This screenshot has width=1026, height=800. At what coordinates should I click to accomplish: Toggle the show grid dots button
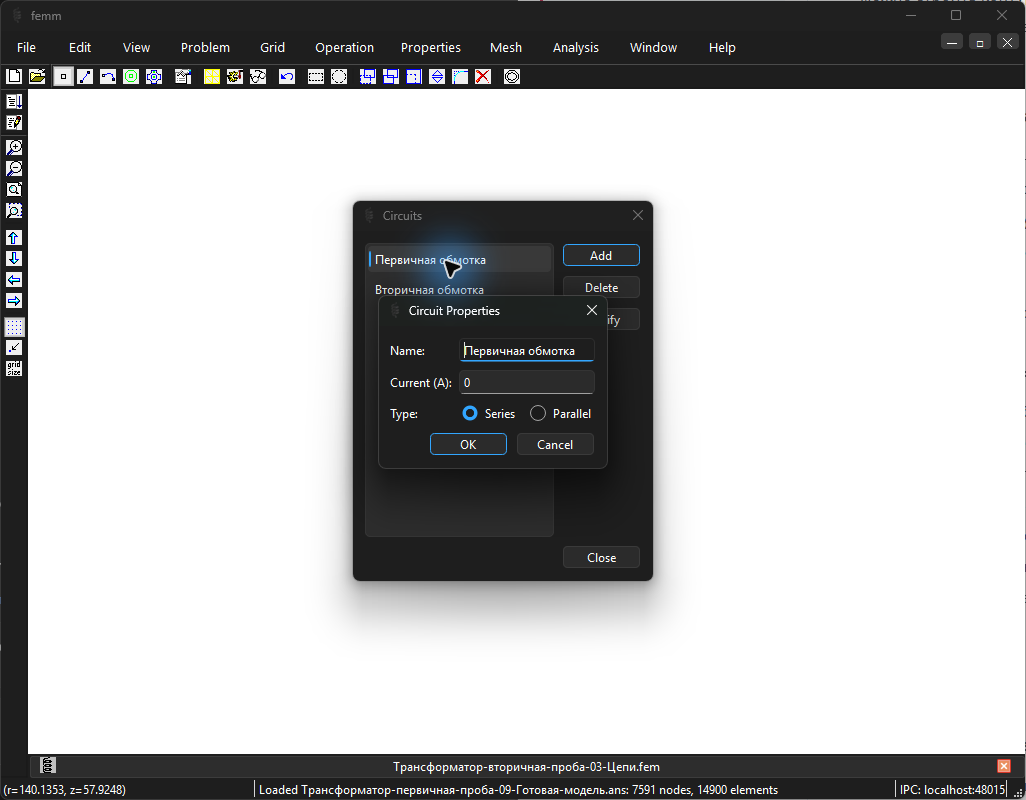14,326
